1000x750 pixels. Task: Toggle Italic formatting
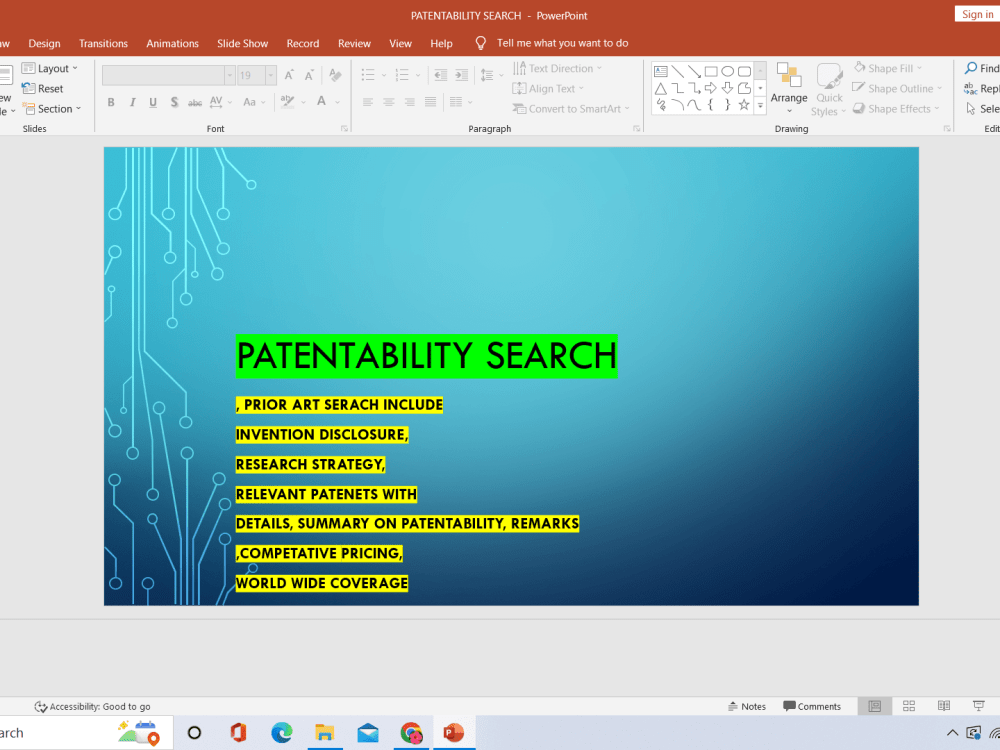(x=132, y=102)
